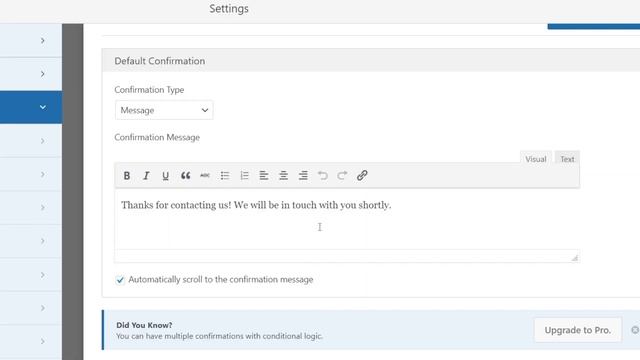Uncheck automatically scroll to confirmation message
This screenshot has height=360, width=640.
click(120, 280)
